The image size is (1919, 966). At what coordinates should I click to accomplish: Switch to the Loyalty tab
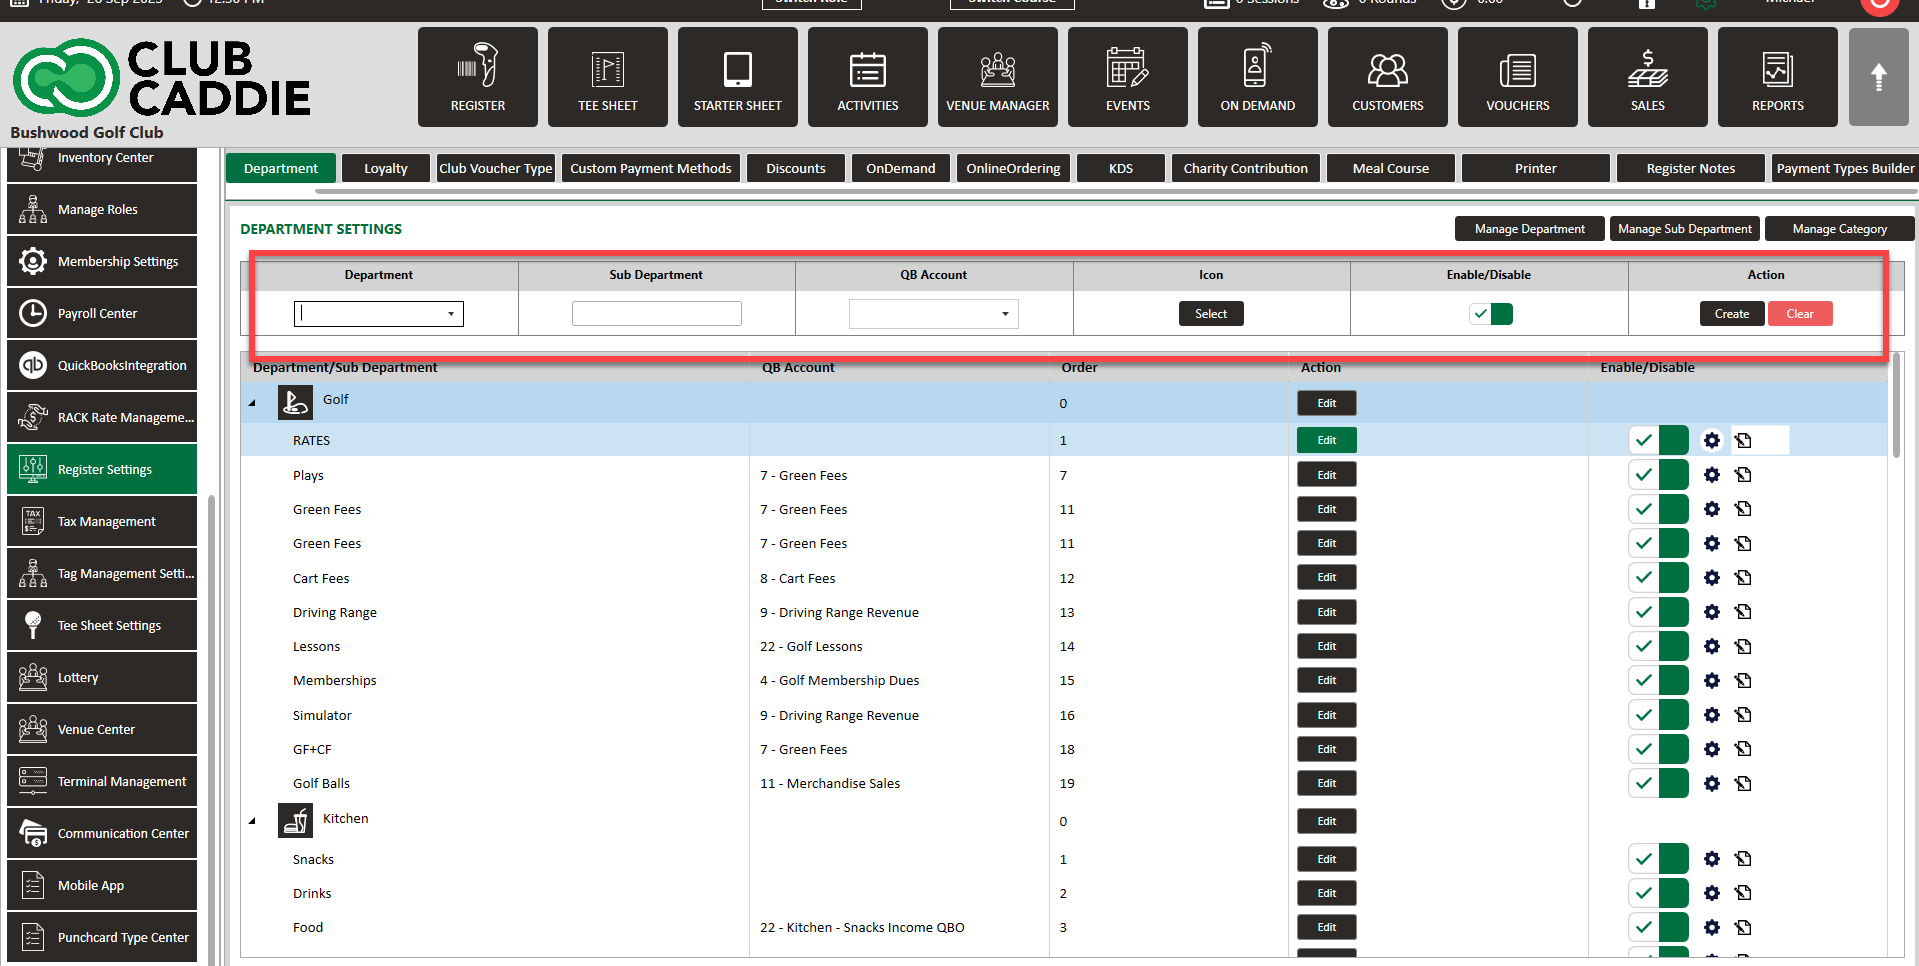385,169
